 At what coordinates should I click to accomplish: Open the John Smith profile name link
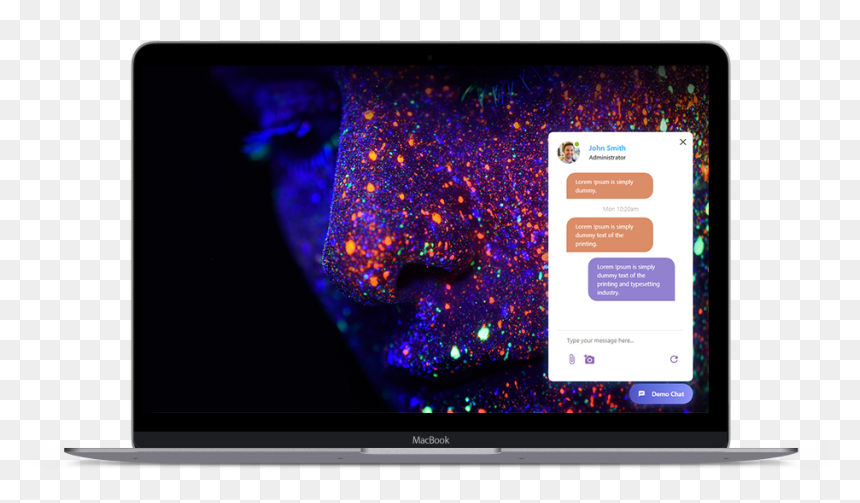(607, 148)
